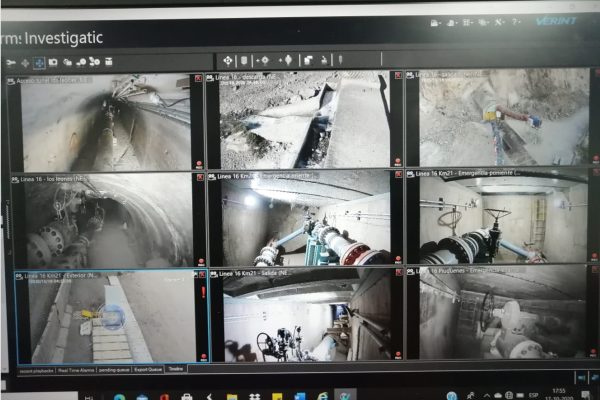Viewport: 600px width, 400px height.
Task: Switch to the Export Queue tab
Action: 146,369
